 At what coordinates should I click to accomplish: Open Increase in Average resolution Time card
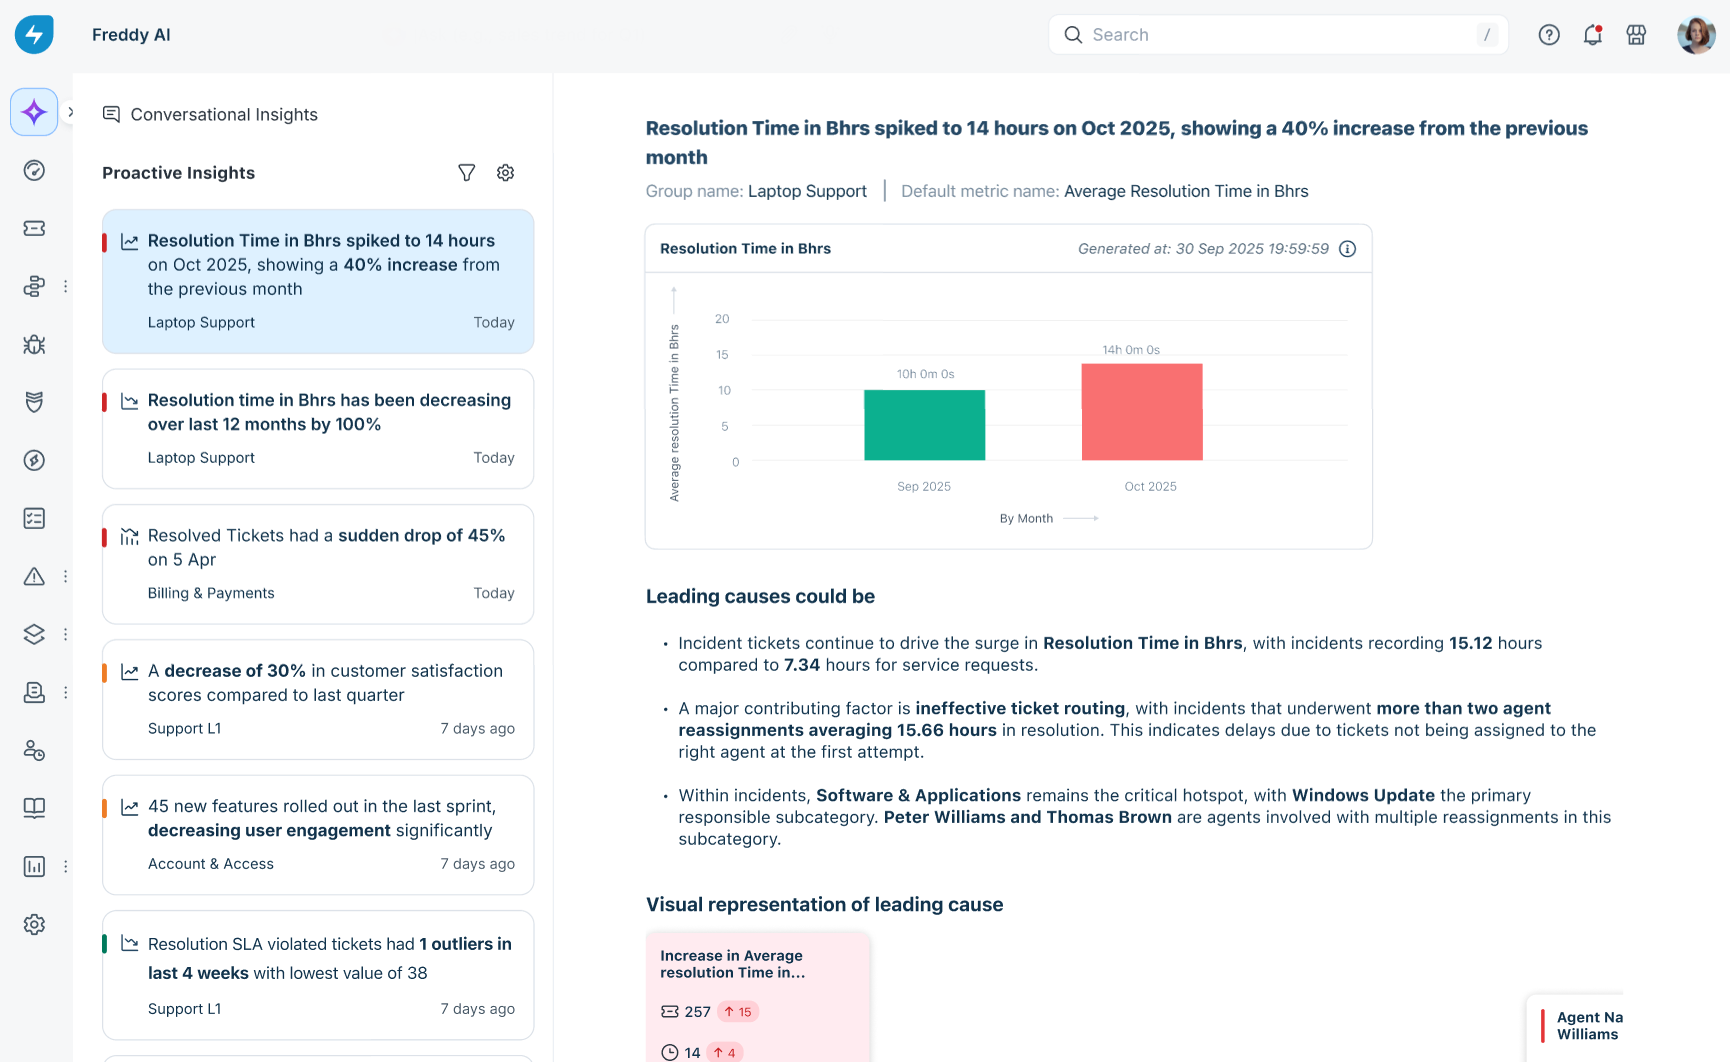tap(758, 997)
